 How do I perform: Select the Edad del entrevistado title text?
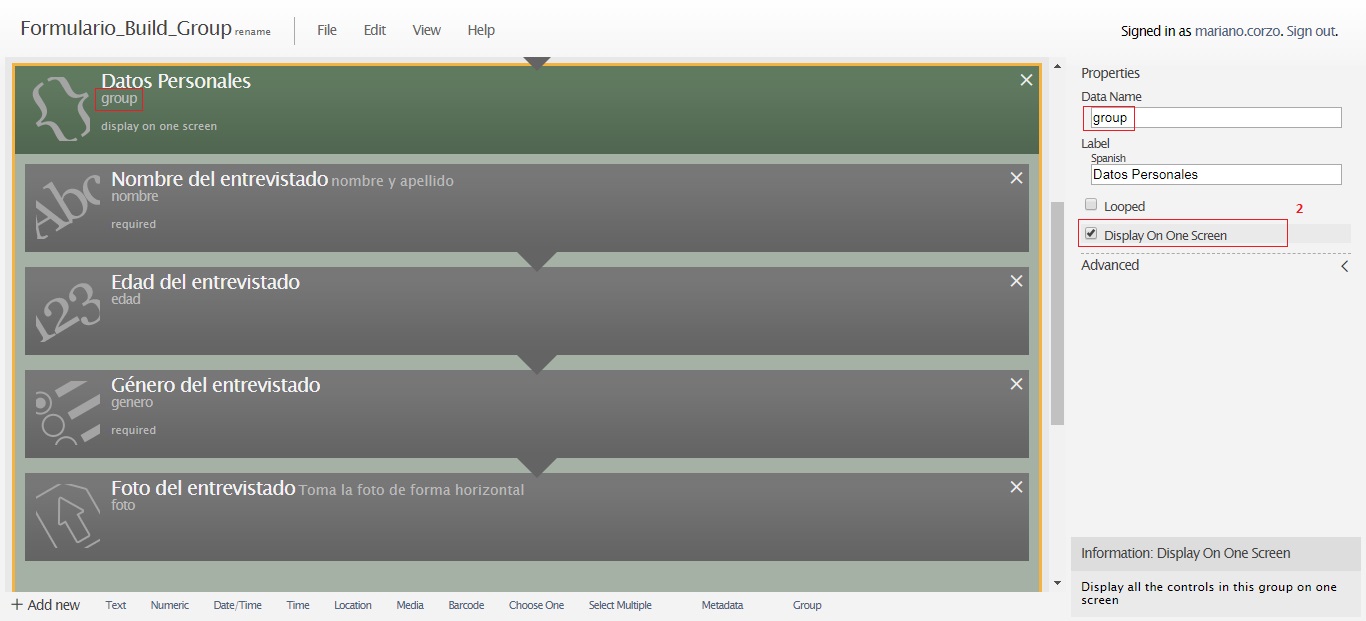[205, 282]
